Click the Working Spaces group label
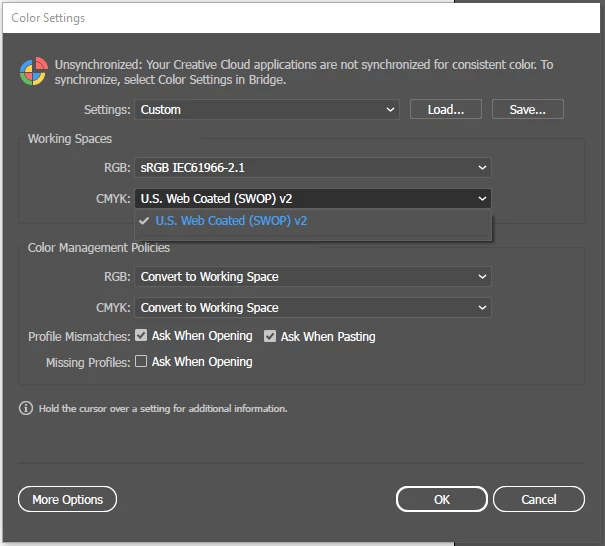 point(70,139)
